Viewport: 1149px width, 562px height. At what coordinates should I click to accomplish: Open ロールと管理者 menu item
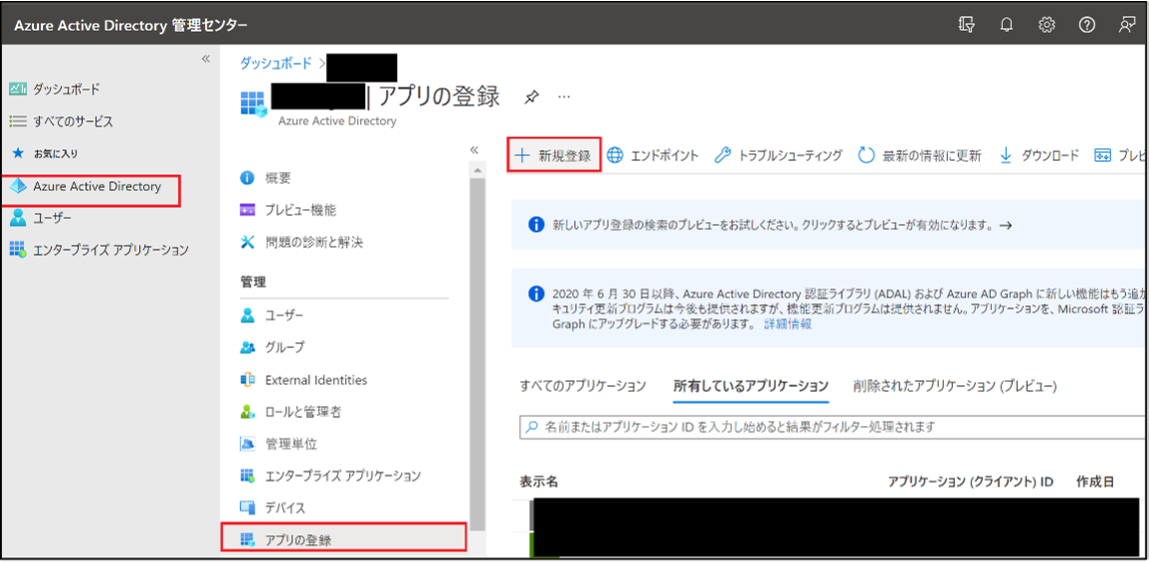coord(290,412)
